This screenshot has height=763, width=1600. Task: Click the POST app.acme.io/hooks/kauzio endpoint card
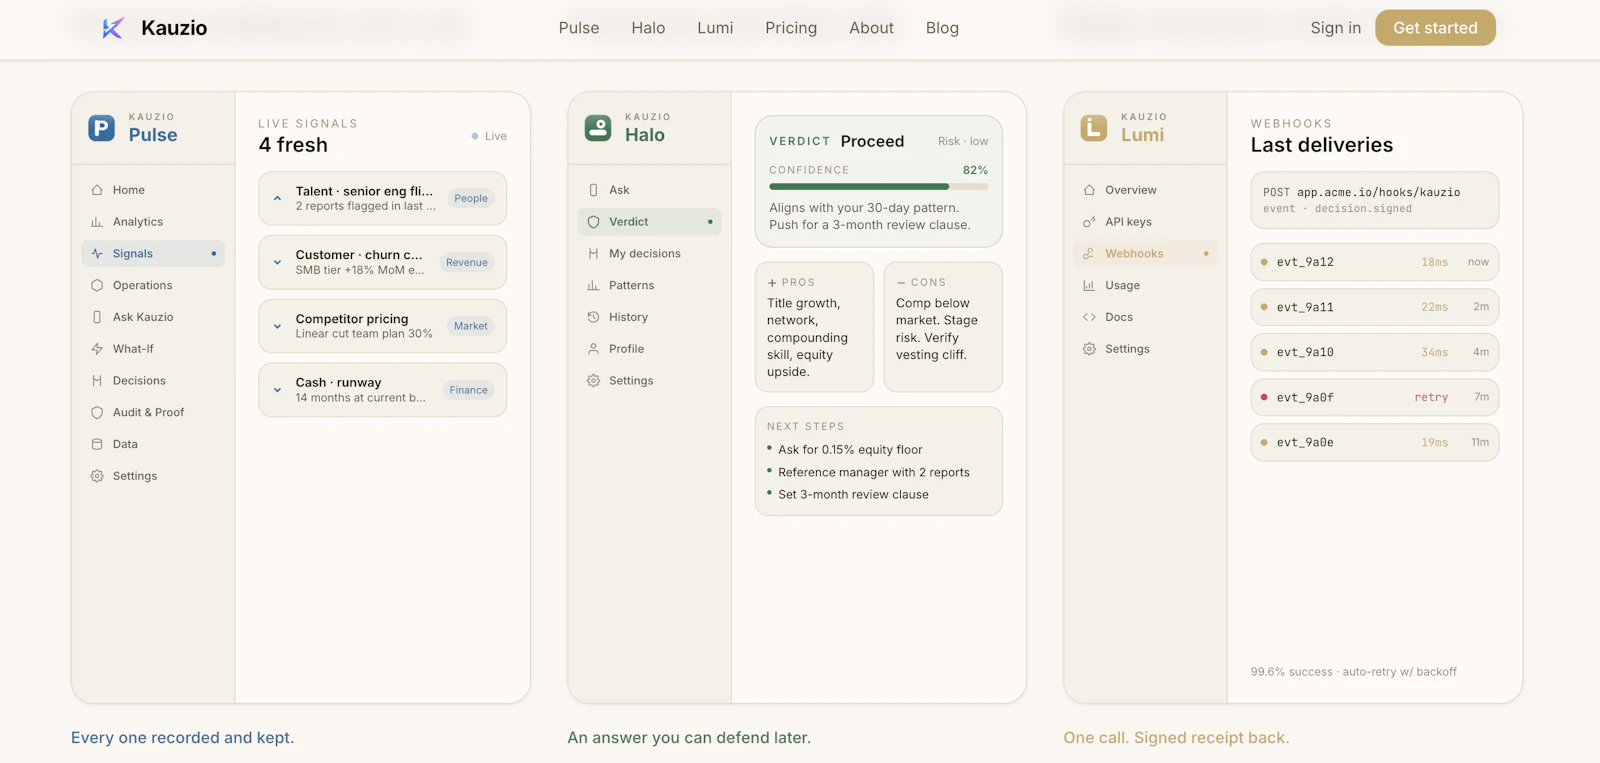coord(1374,200)
